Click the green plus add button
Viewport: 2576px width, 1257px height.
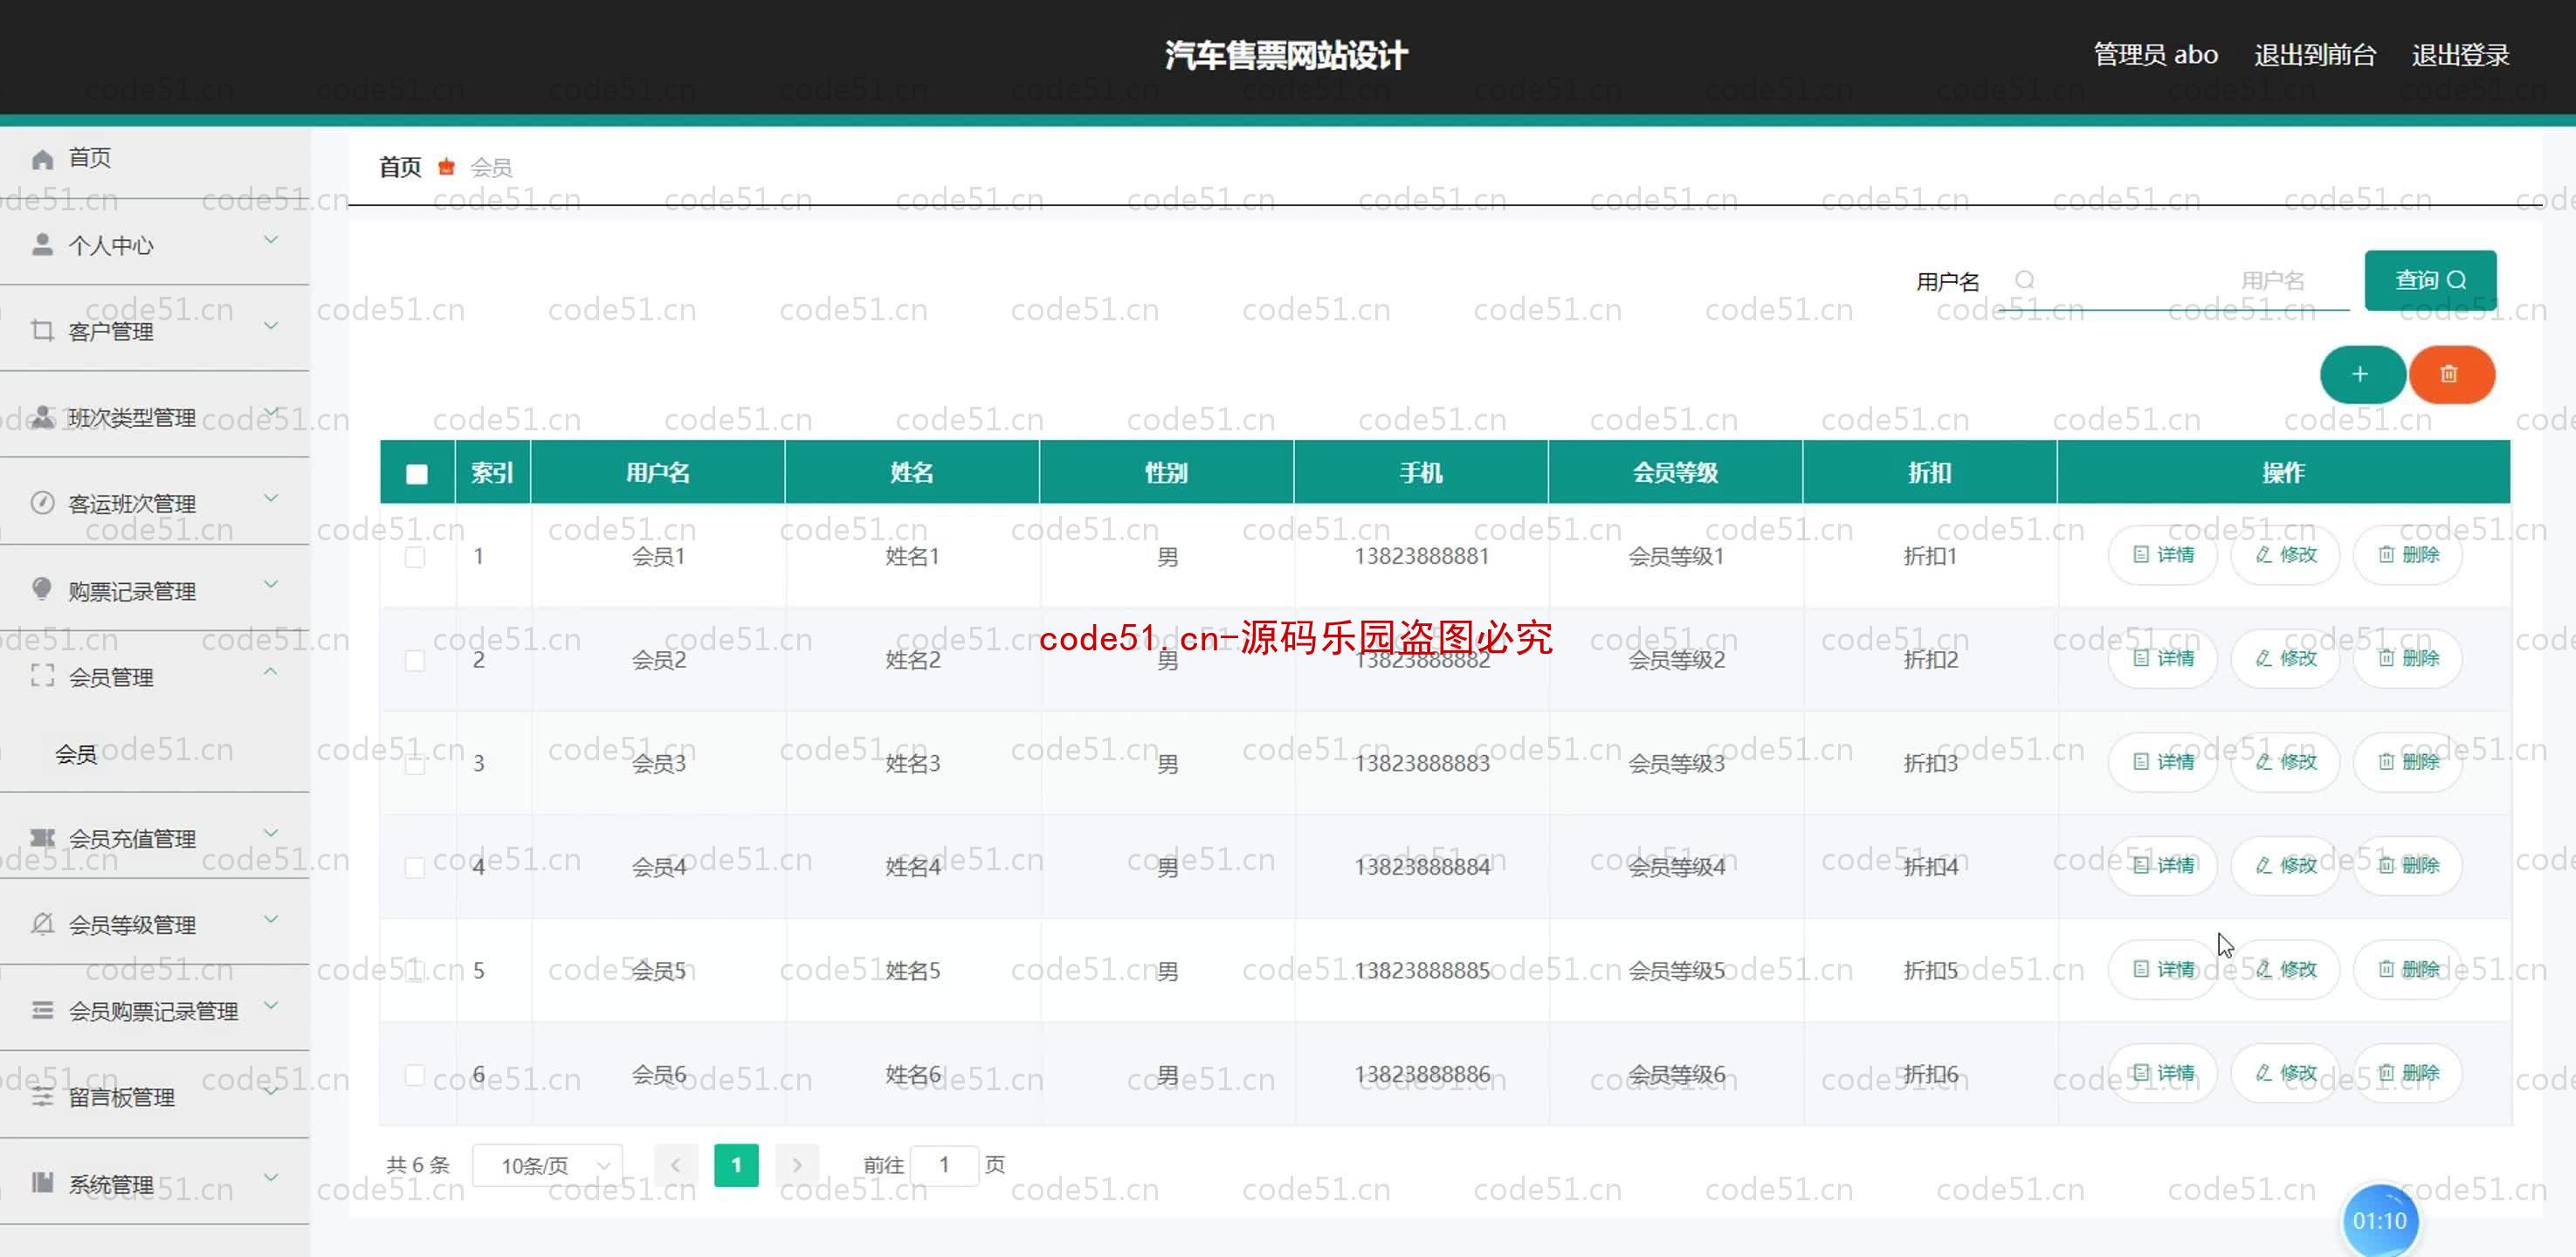(2362, 374)
